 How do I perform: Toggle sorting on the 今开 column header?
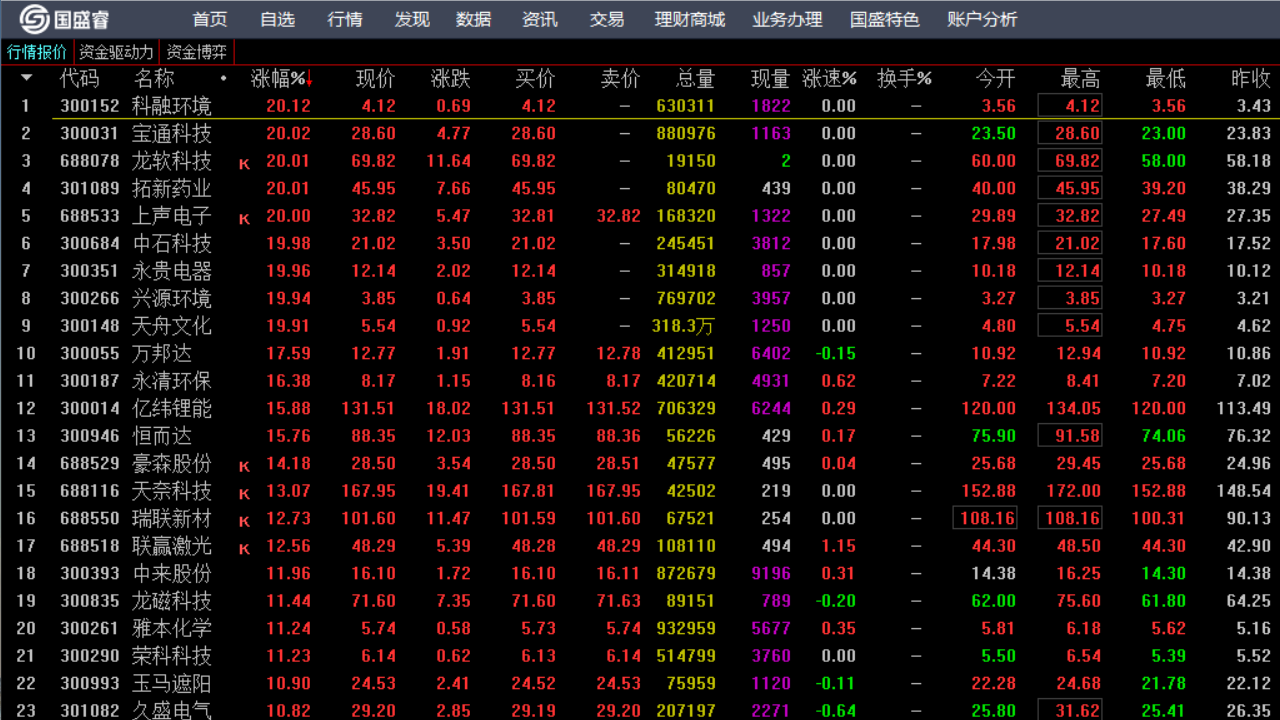[992, 79]
